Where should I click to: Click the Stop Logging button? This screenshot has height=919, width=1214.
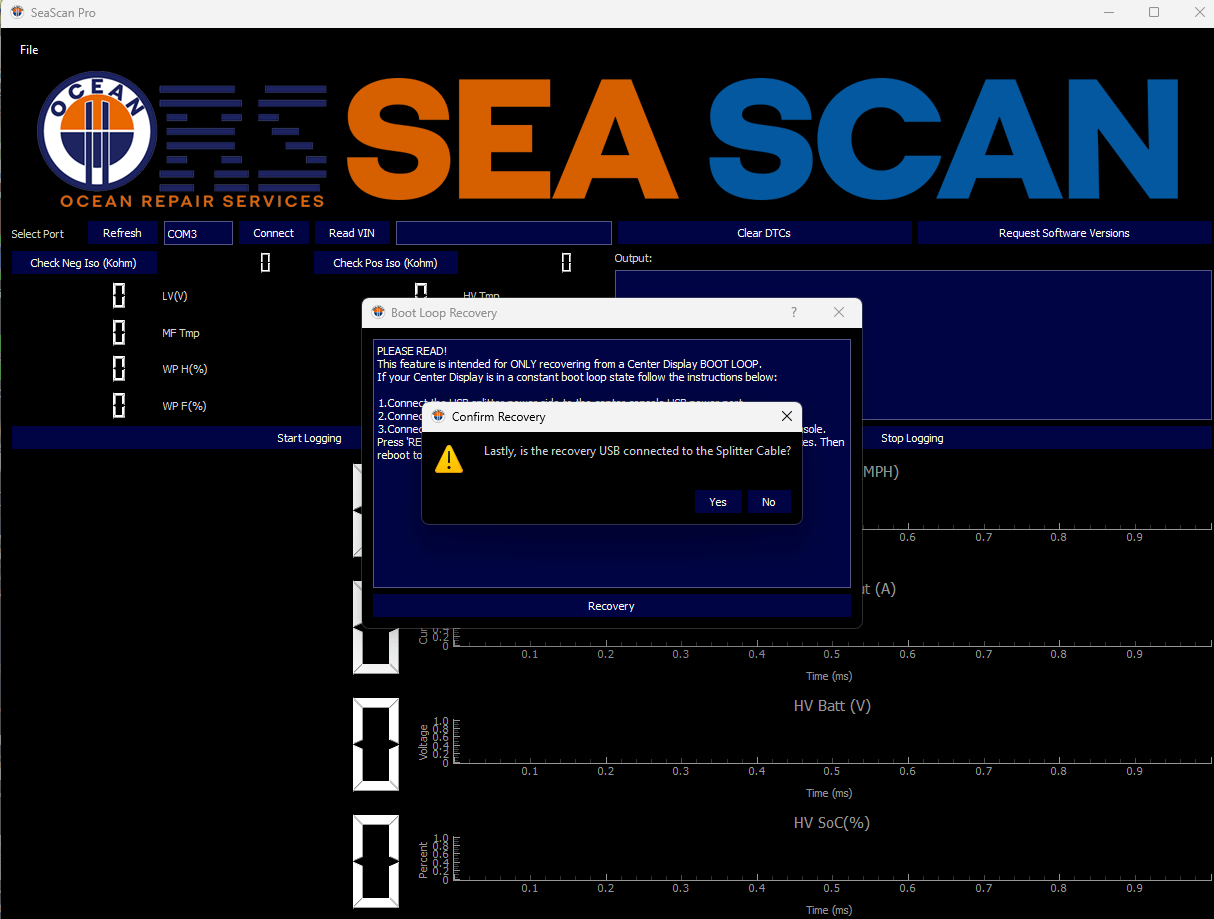point(911,438)
